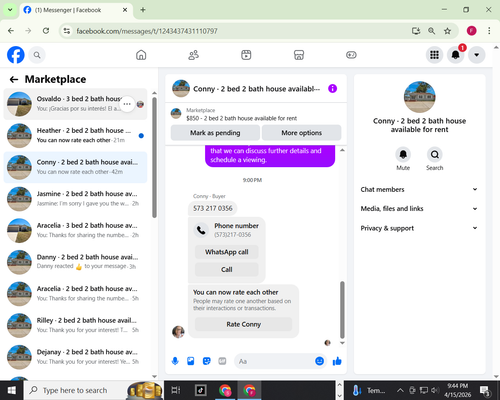Open Aracelia 3 bed 2 bath conversation
This screenshot has width=500, height=400.
point(75,231)
